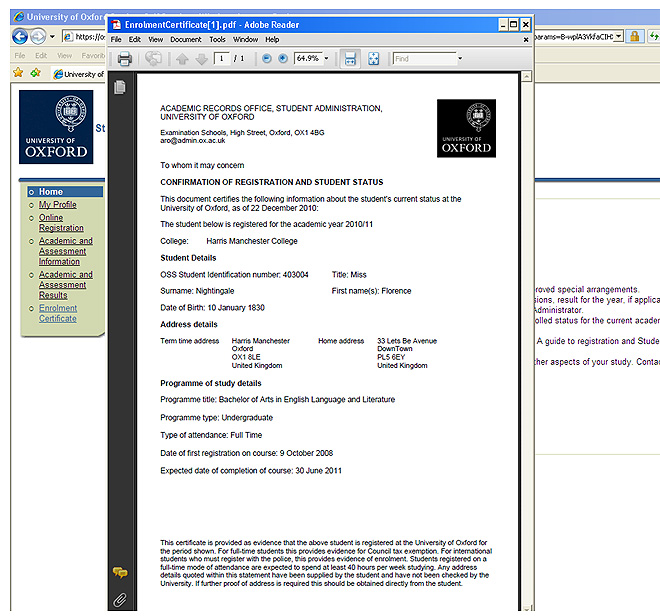Go to Online Registration page
The image size is (660, 616).
(61, 222)
